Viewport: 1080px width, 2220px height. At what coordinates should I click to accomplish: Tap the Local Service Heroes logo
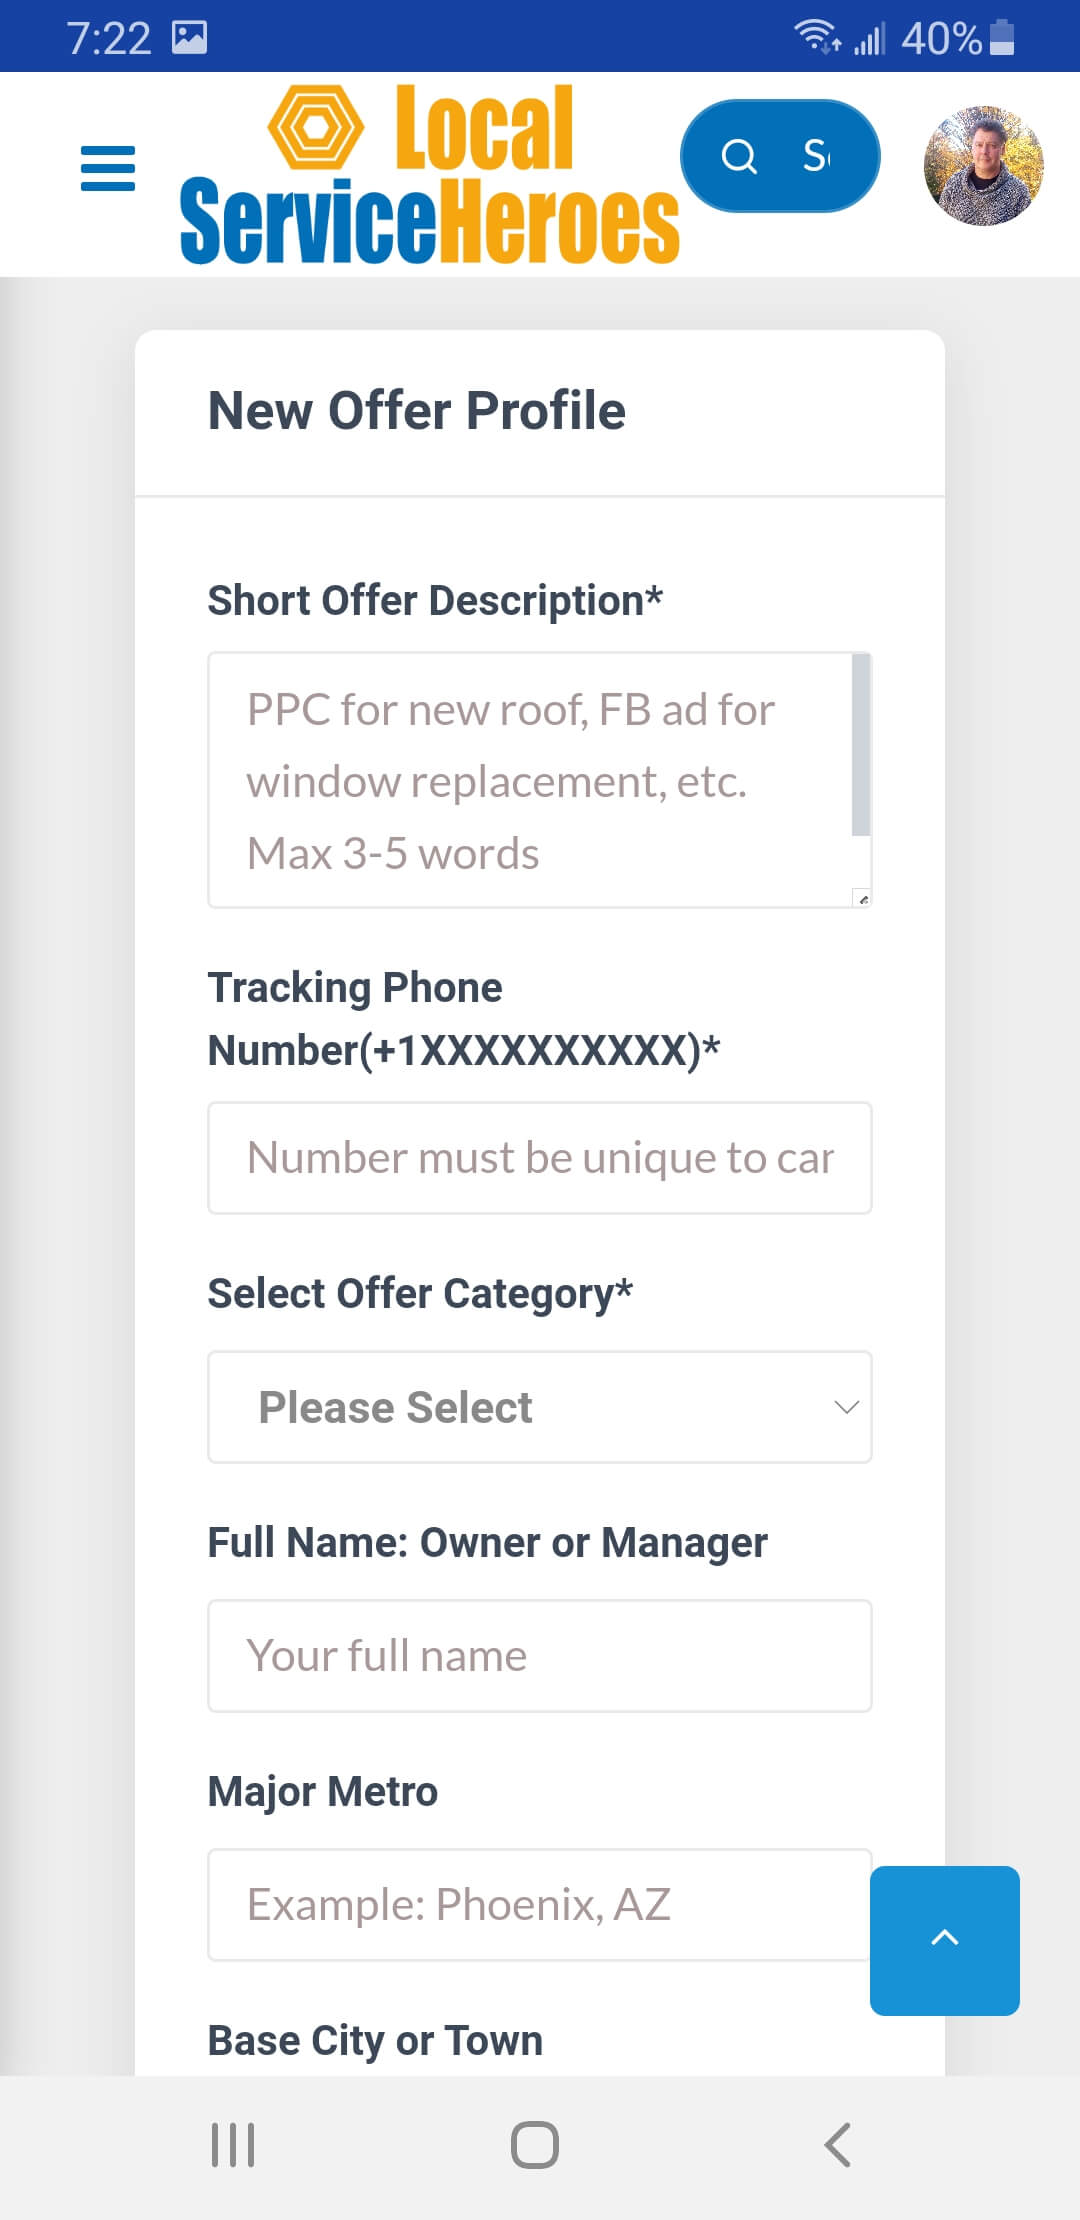tap(430, 175)
